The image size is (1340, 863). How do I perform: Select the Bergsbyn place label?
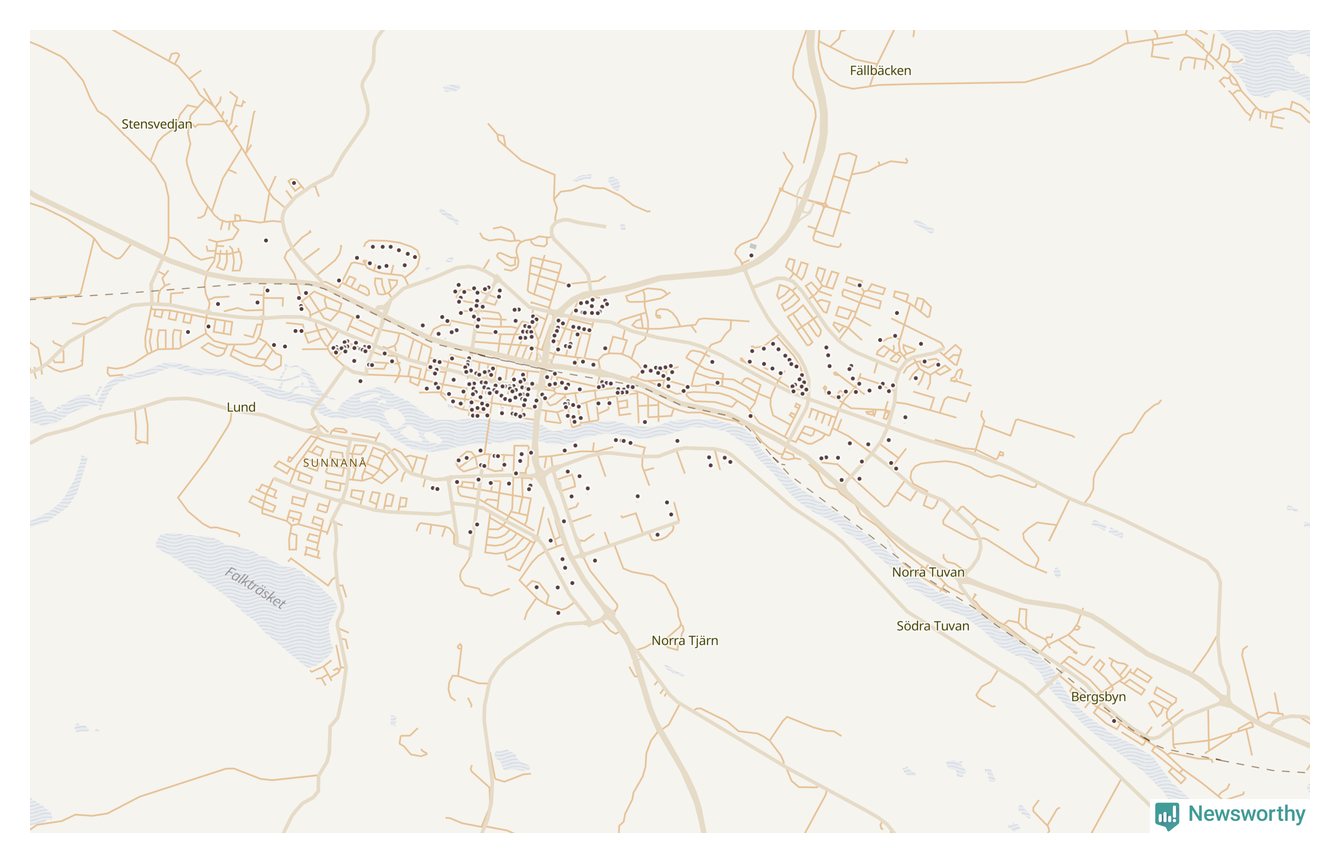[1098, 697]
